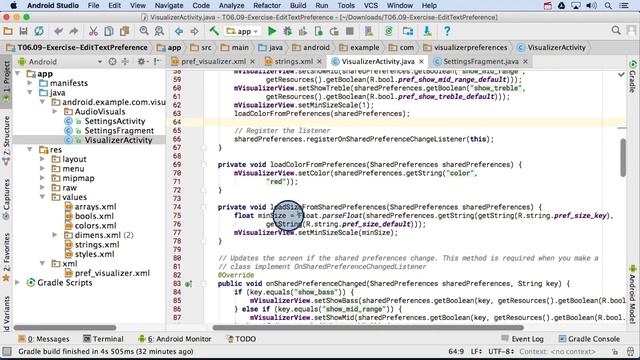This screenshot has height=360, width=640.
Task: Click the Paste icon in toolbar
Action: coord(124,31)
